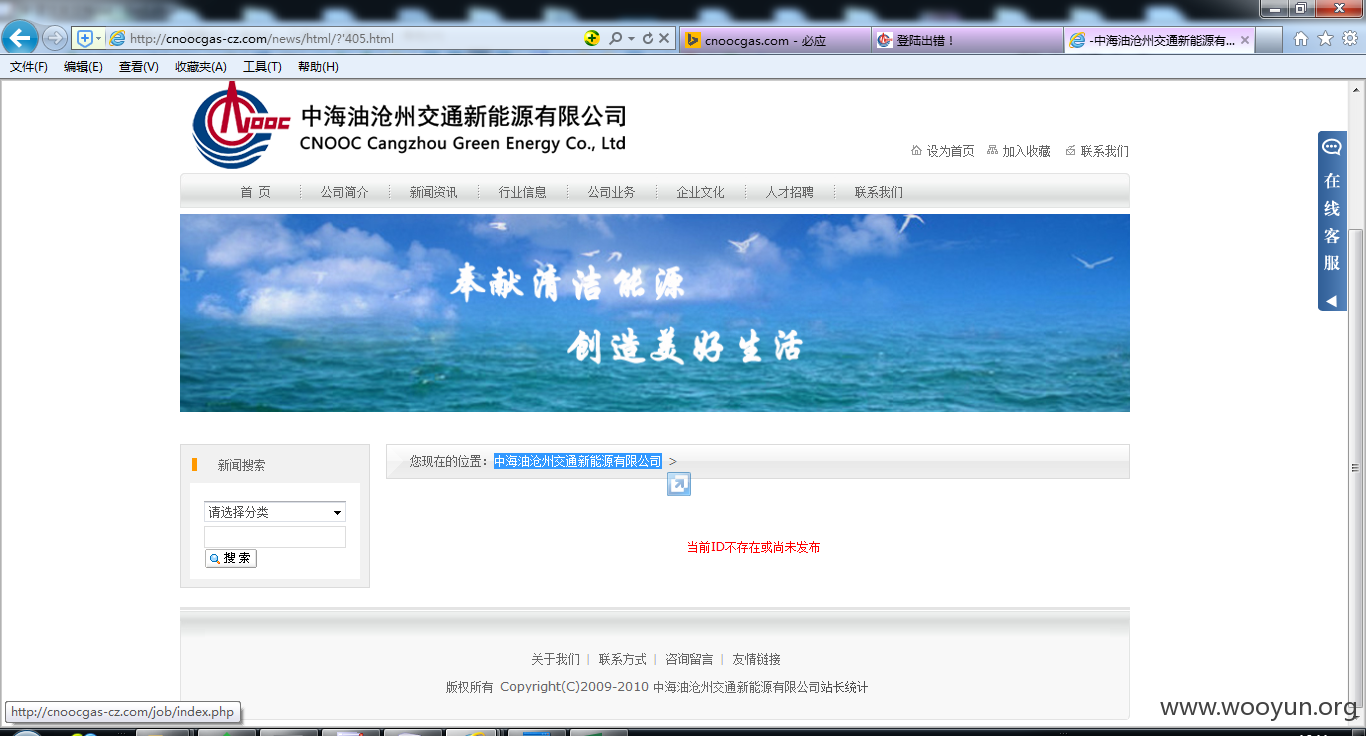Open the 收藏夹(A) menu

tap(201, 67)
